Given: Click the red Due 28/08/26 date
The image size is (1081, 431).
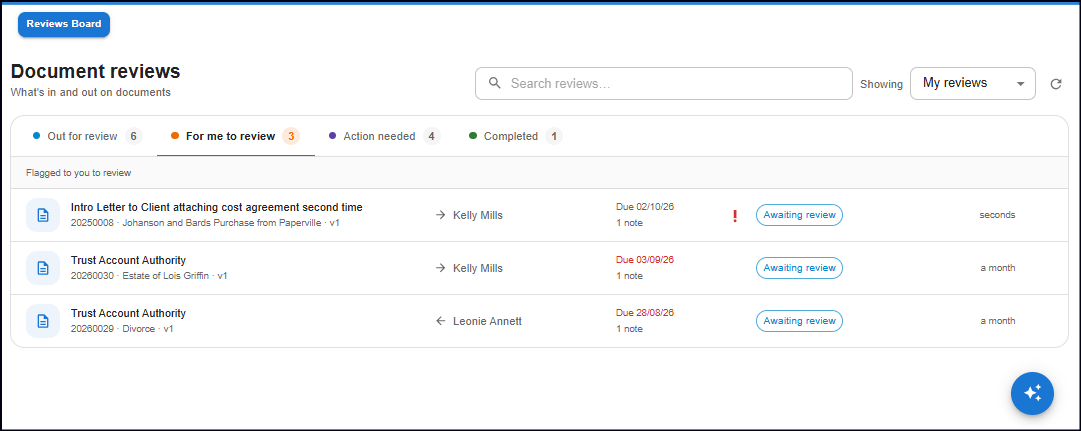Looking at the screenshot, I should (645, 313).
